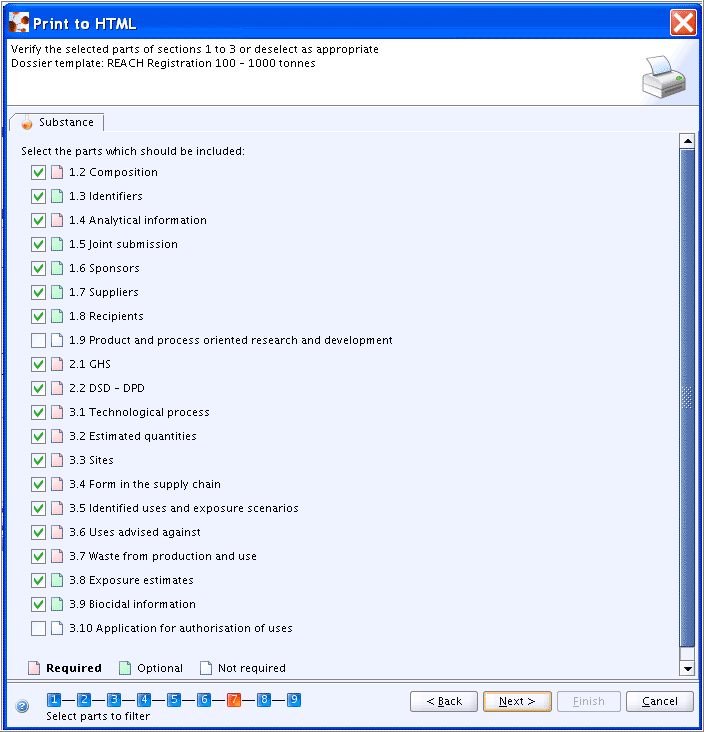
Task: Uncheck the 3.3 Sites checkbox
Action: coord(38,460)
